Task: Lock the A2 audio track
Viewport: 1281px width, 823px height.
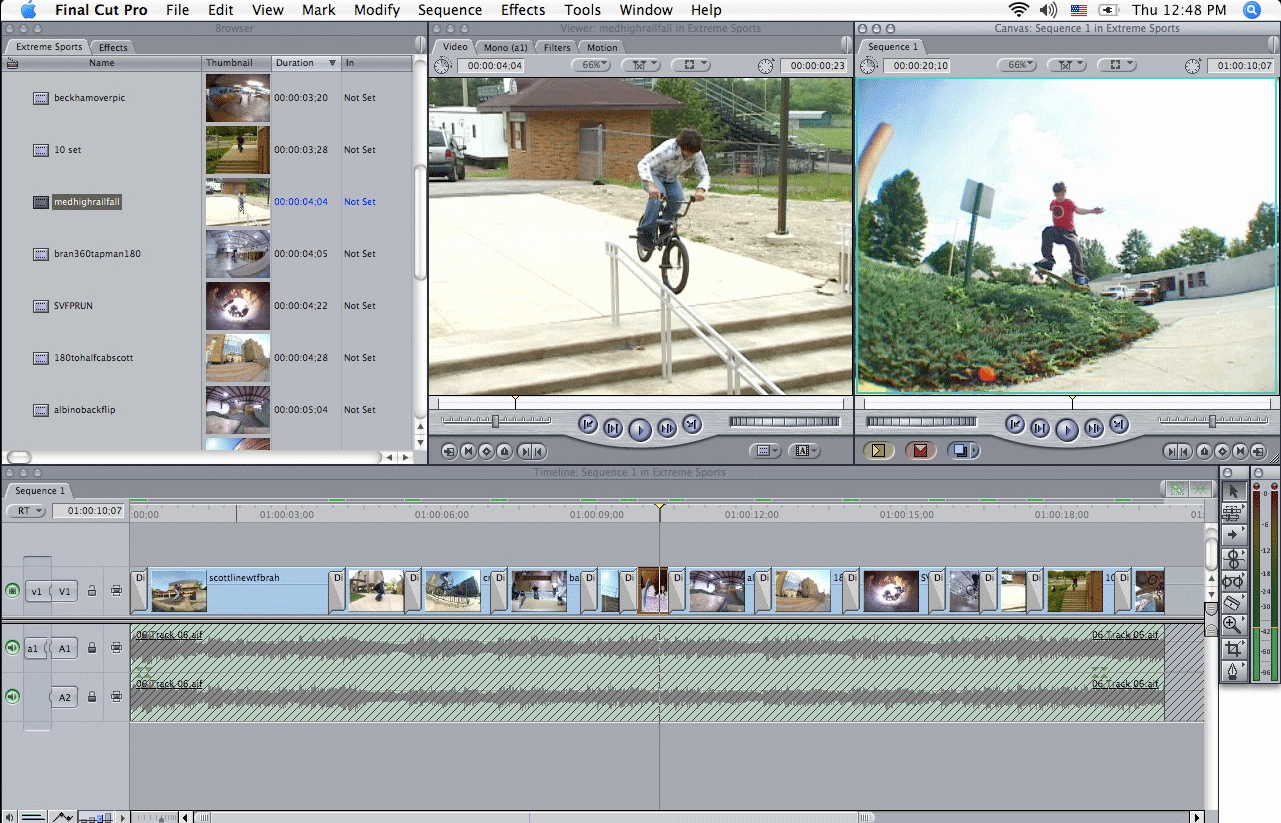Action: [92, 696]
